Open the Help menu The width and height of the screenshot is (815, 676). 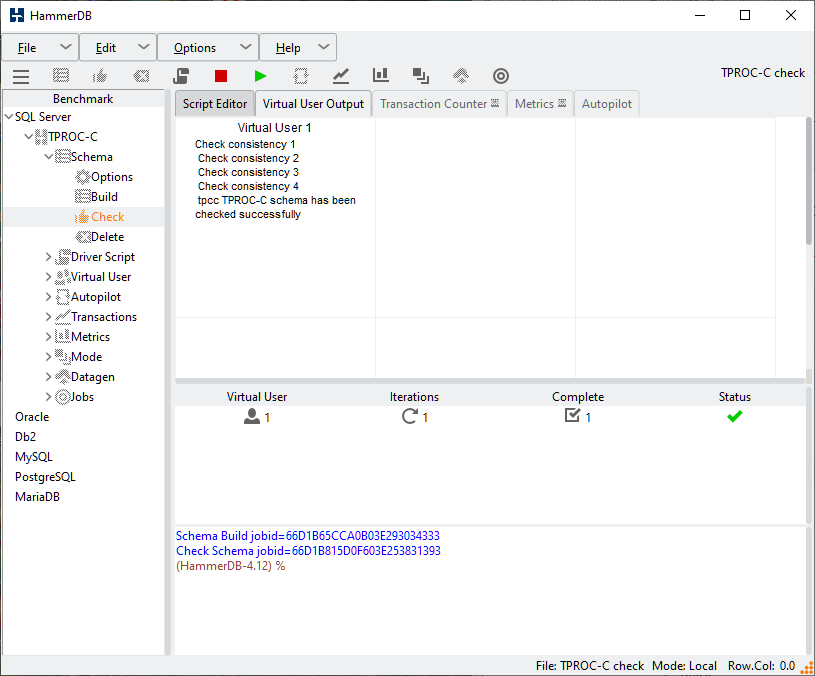point(298,47)
